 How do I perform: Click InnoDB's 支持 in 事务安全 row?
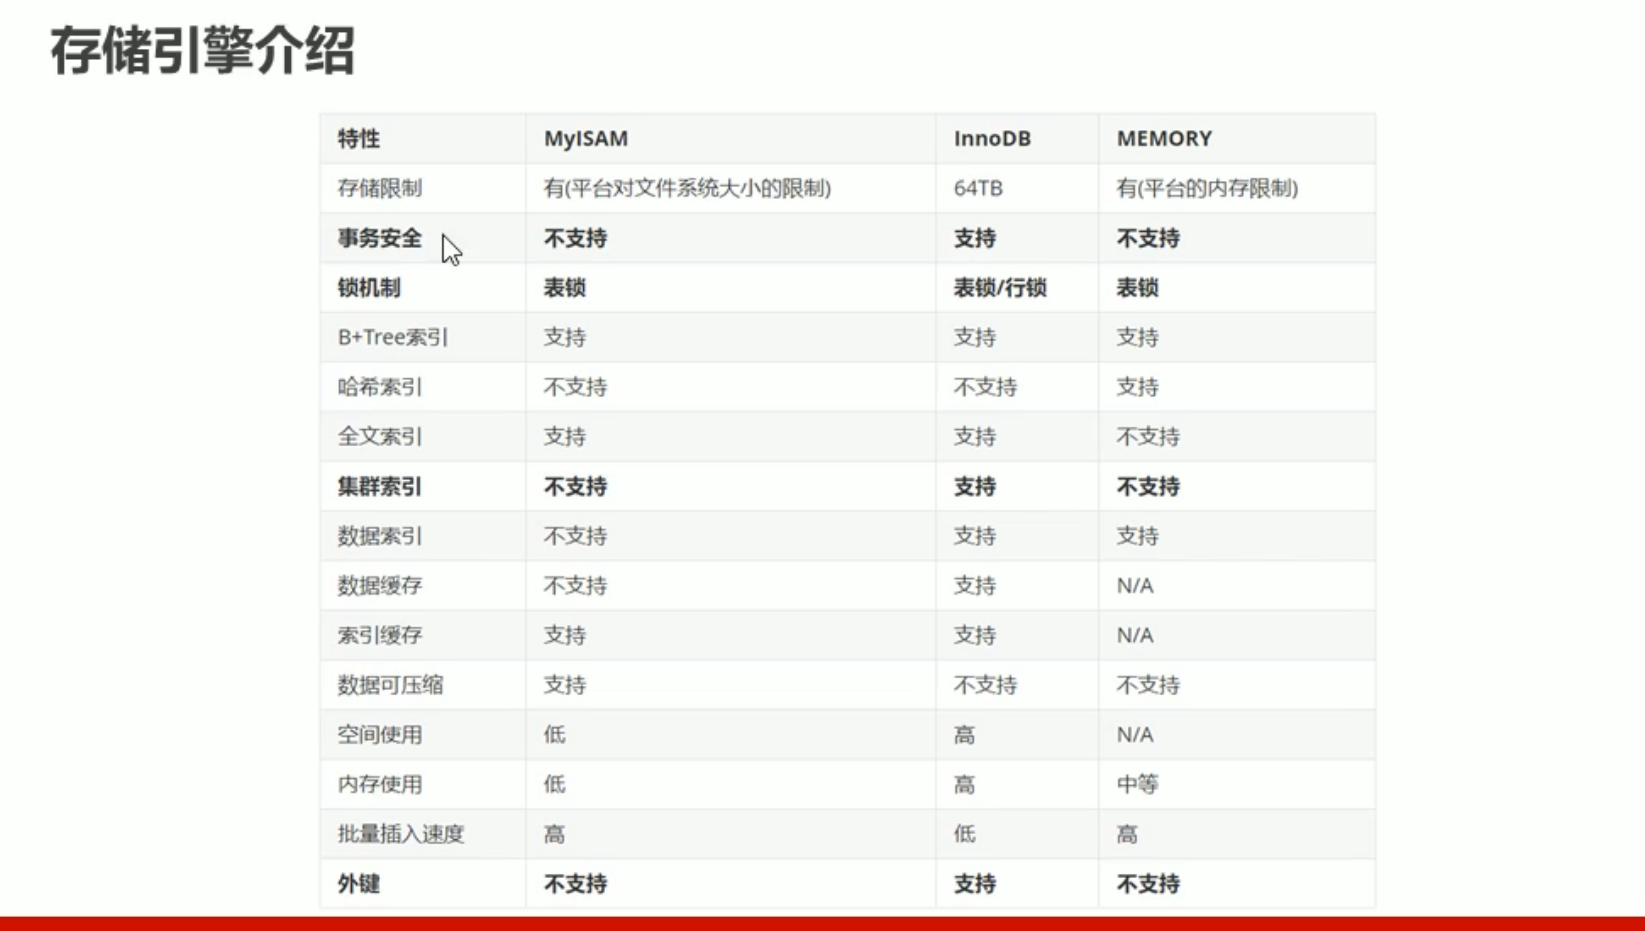point(975,238)
